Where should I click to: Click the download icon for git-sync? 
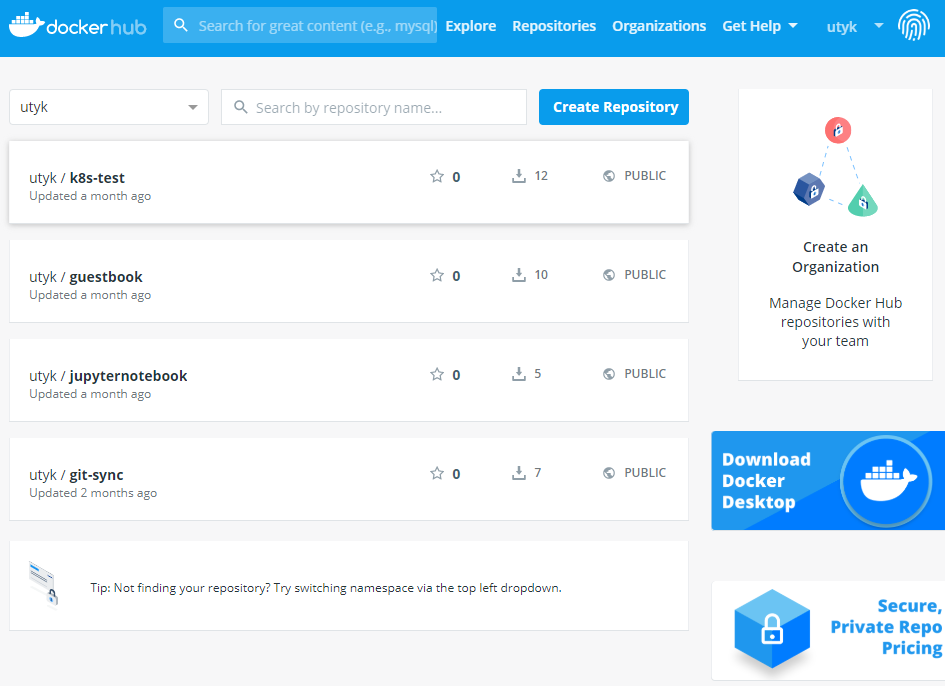coord(518,473)
